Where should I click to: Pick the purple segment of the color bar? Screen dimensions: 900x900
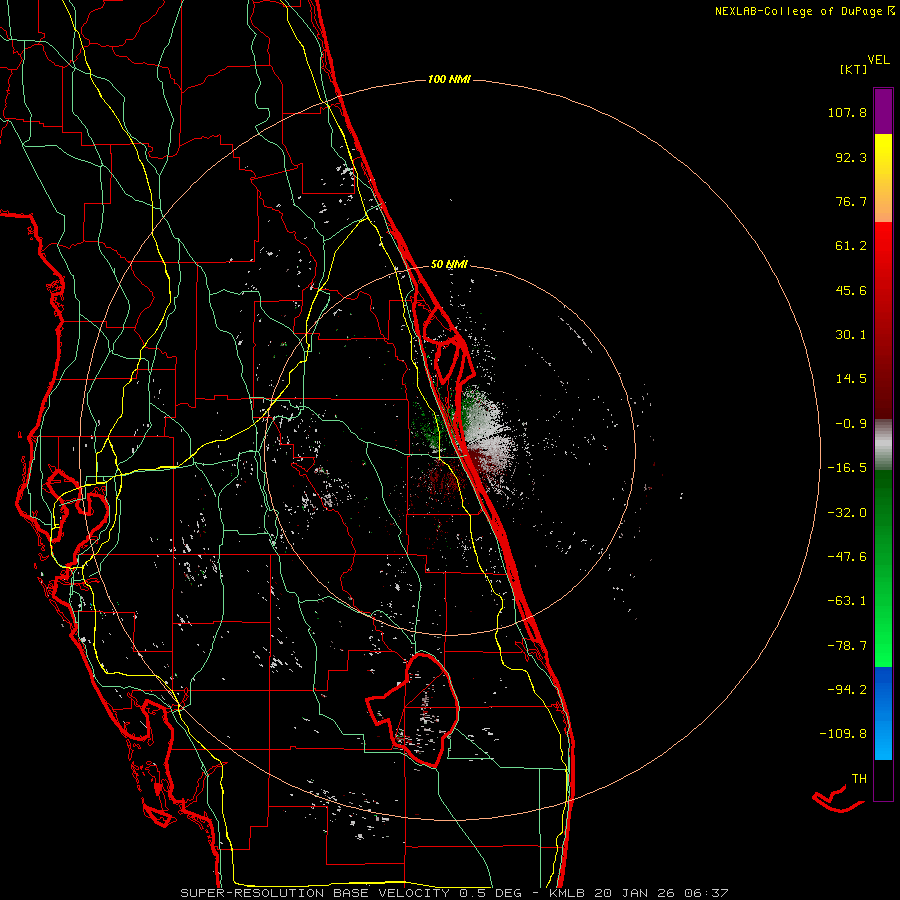pyautogui.click(x=883, y=111)
